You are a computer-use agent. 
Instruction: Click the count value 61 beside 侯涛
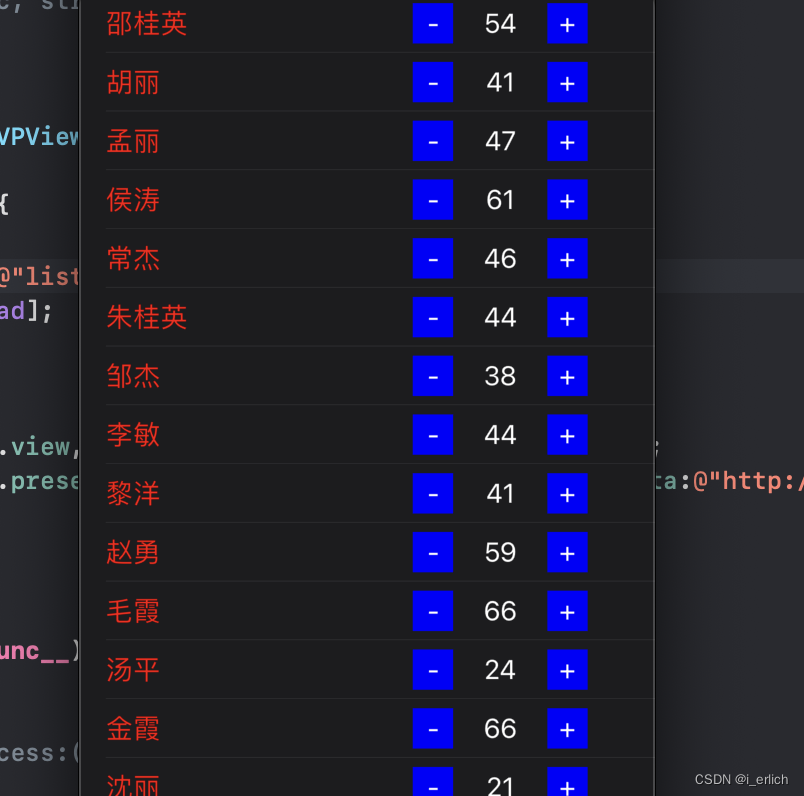click(500, 200)
